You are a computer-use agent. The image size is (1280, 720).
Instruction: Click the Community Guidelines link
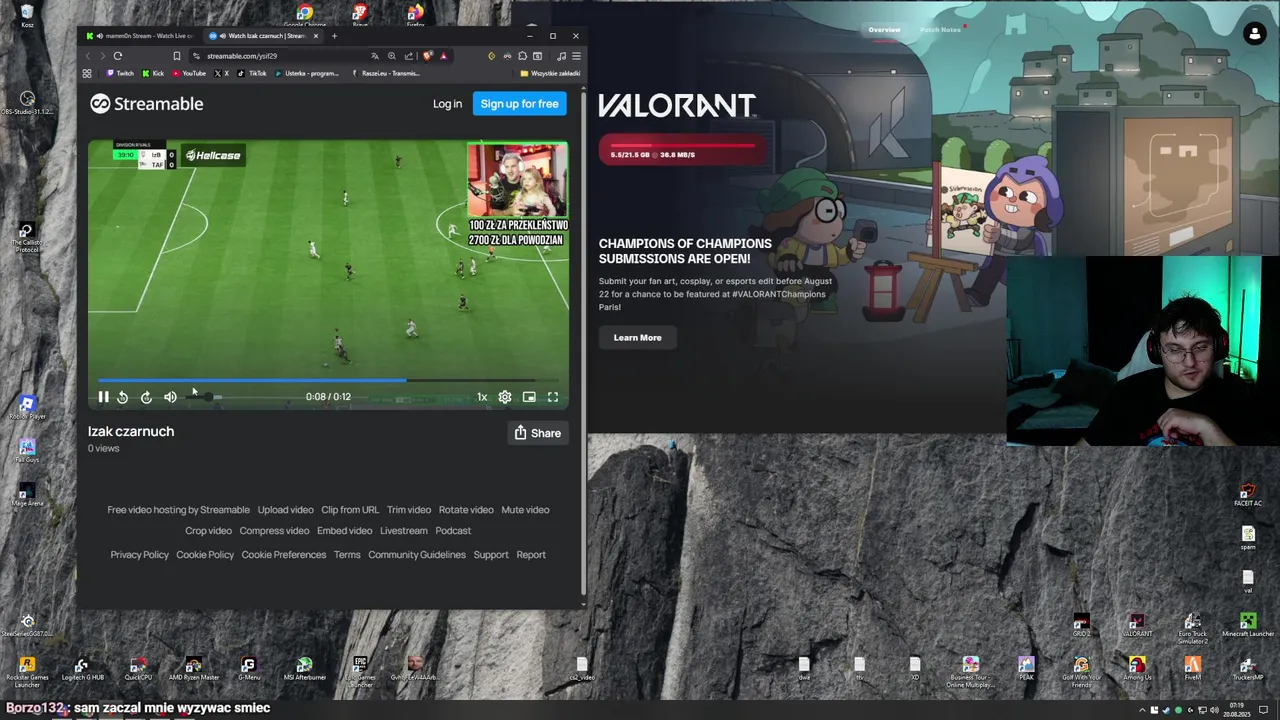(417, 555)
